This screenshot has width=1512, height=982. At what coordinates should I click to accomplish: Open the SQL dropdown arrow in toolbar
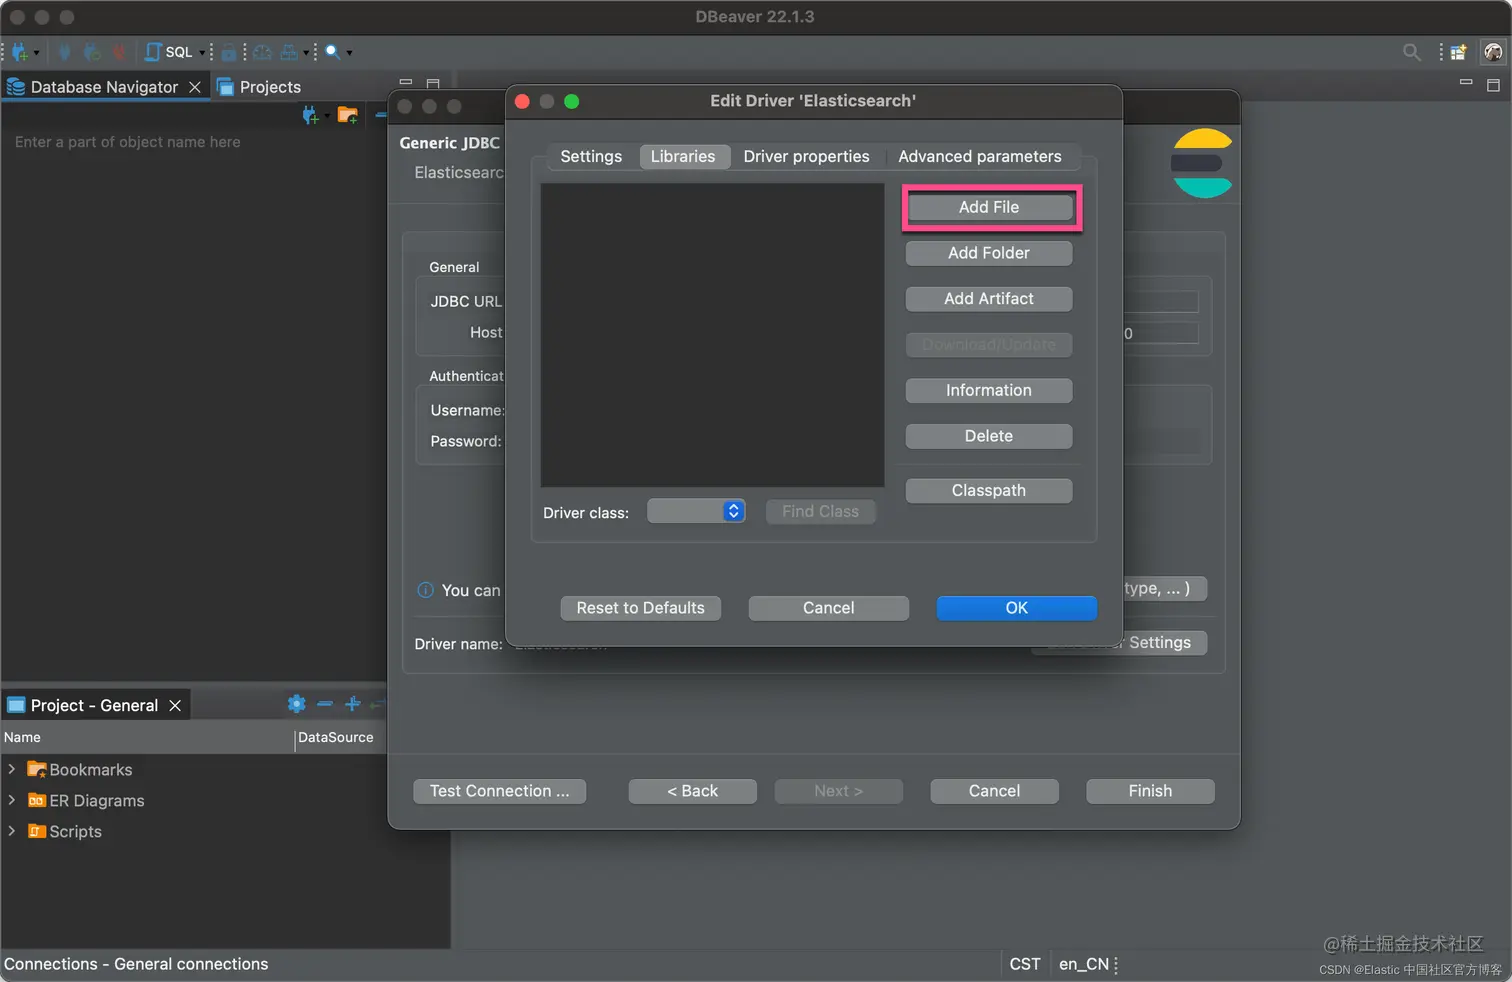(x=202, y=53)
